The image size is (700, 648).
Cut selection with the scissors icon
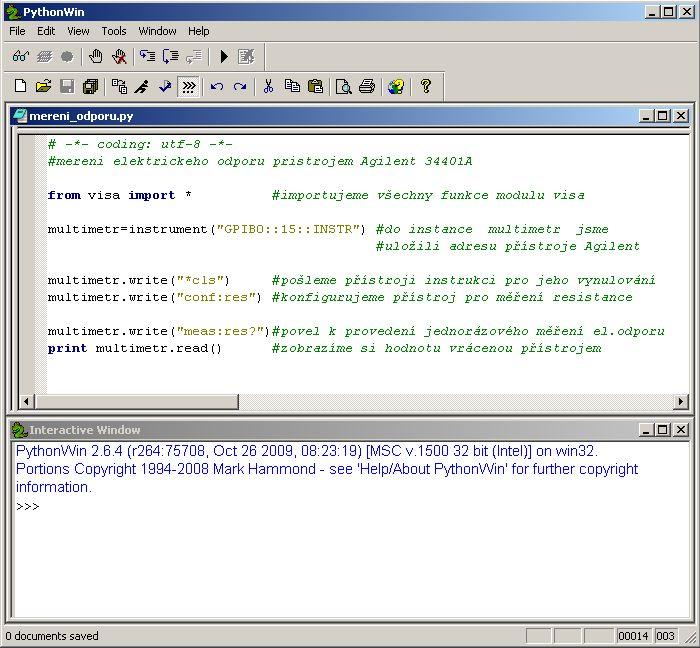click(x=268, y=86)
